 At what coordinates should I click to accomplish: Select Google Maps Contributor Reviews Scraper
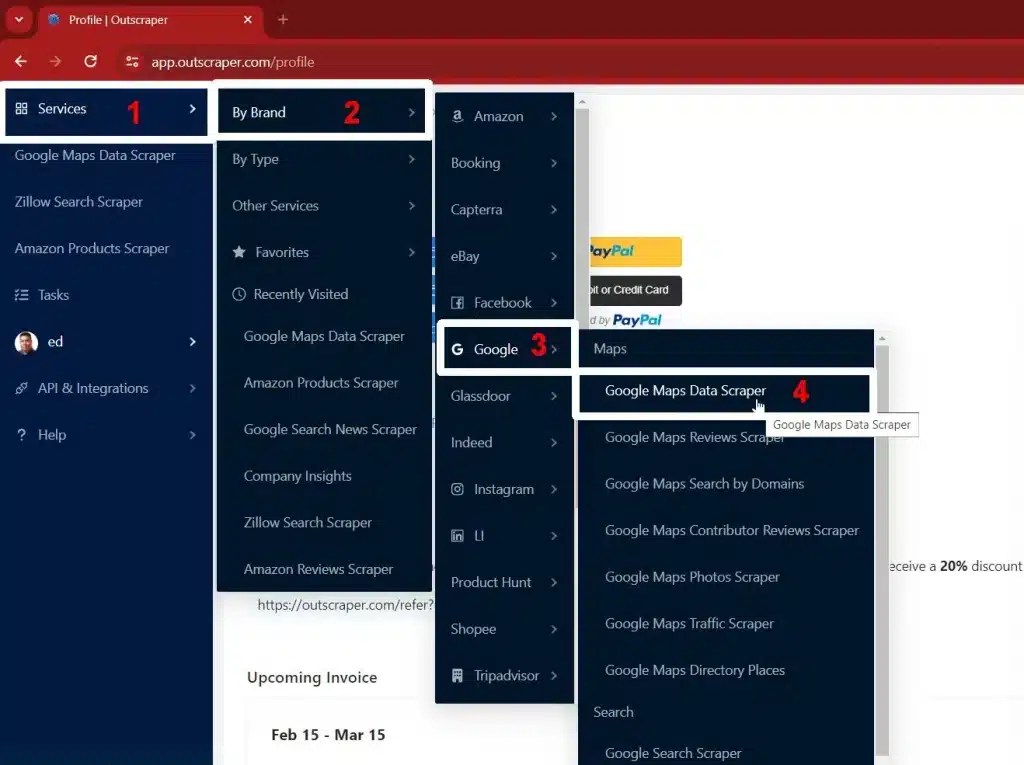726,530
